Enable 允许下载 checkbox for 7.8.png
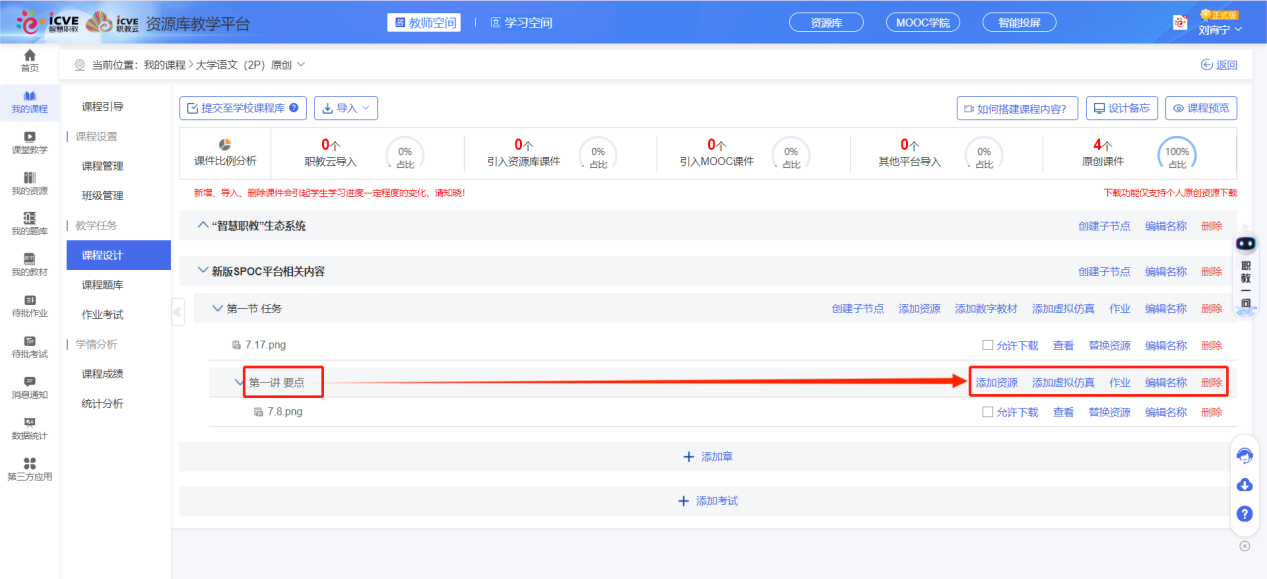This screenshot has height=579, width=1267. point(988,412)
